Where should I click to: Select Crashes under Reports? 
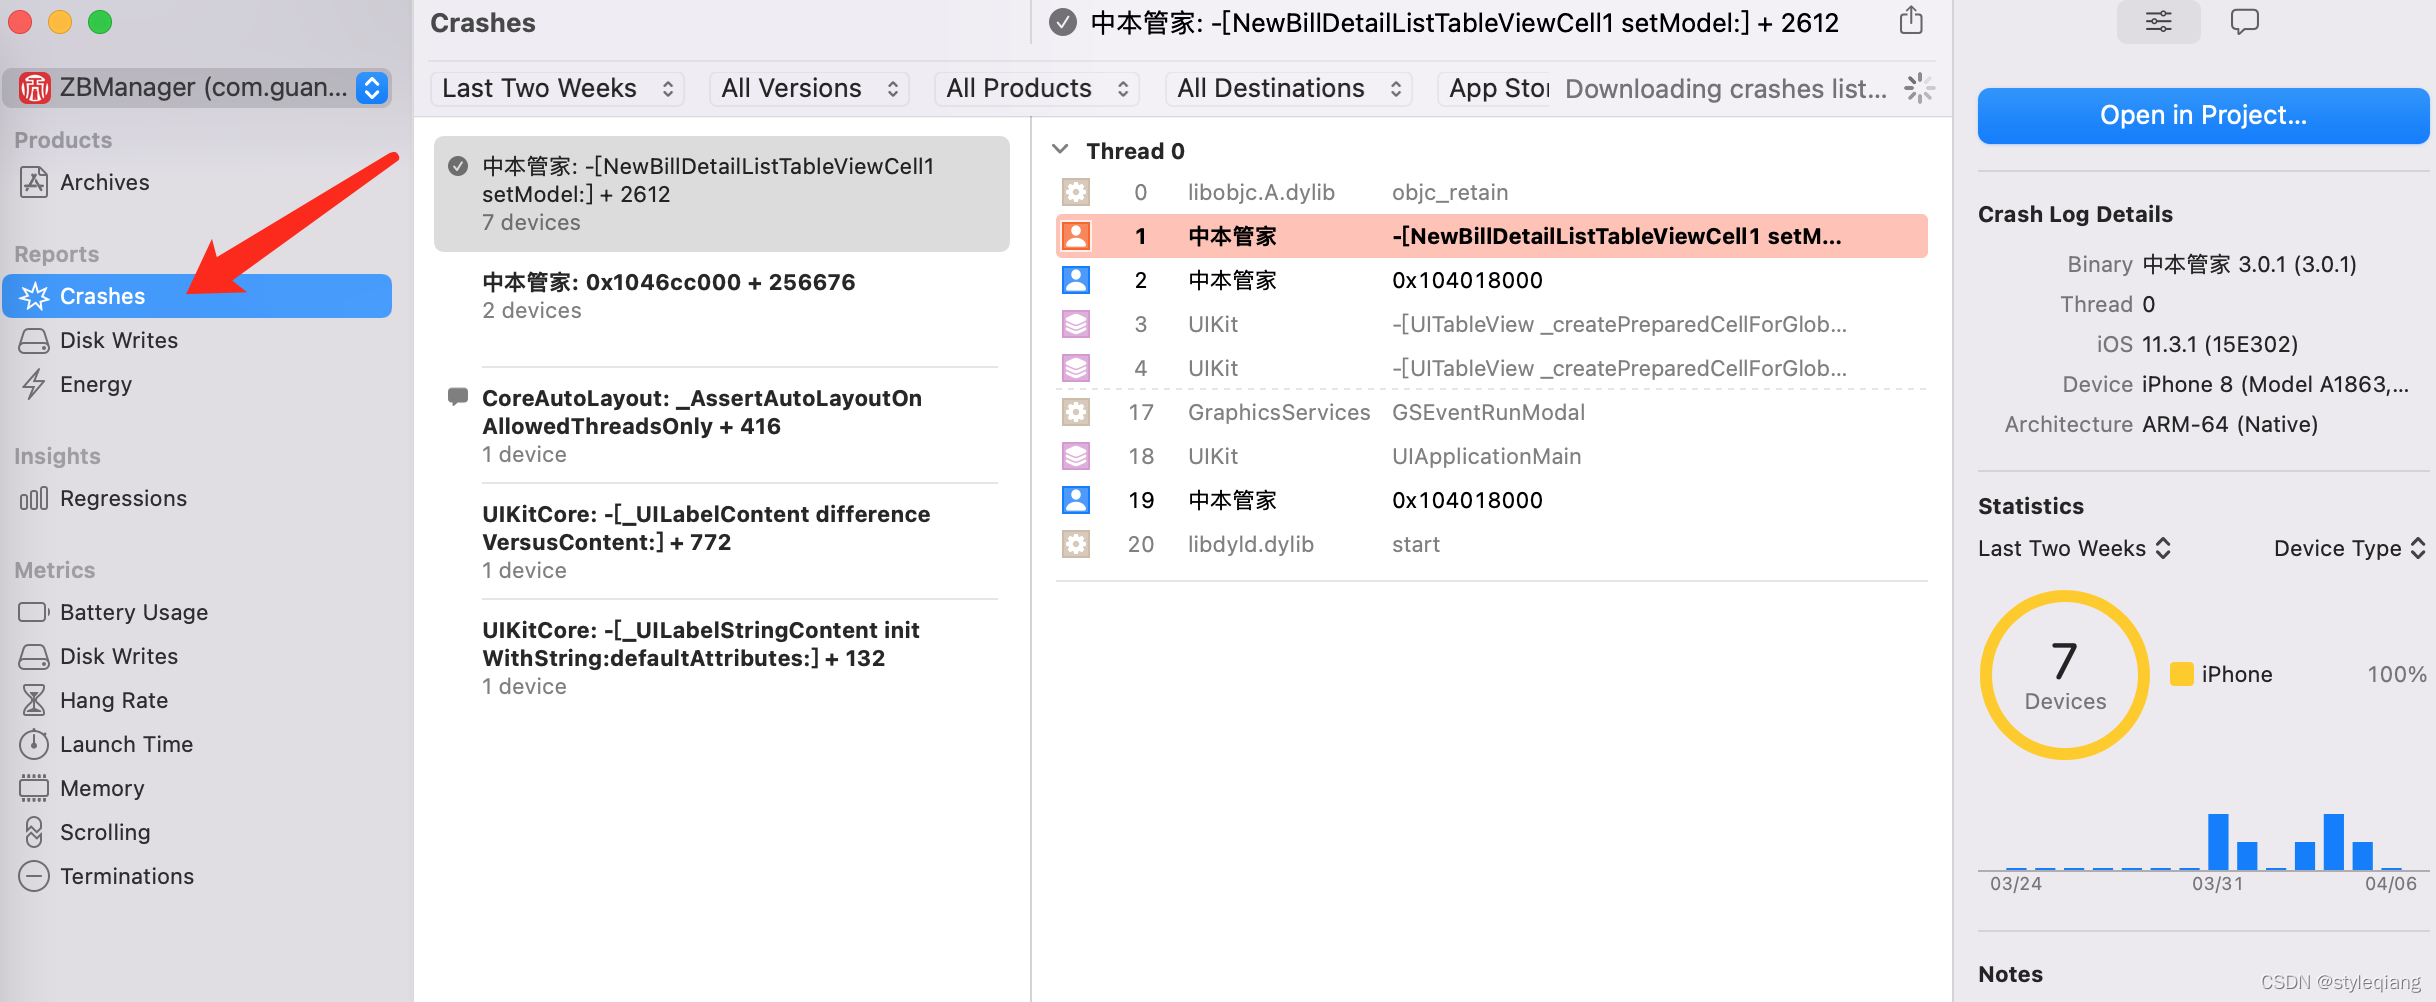tap(197, 296)
